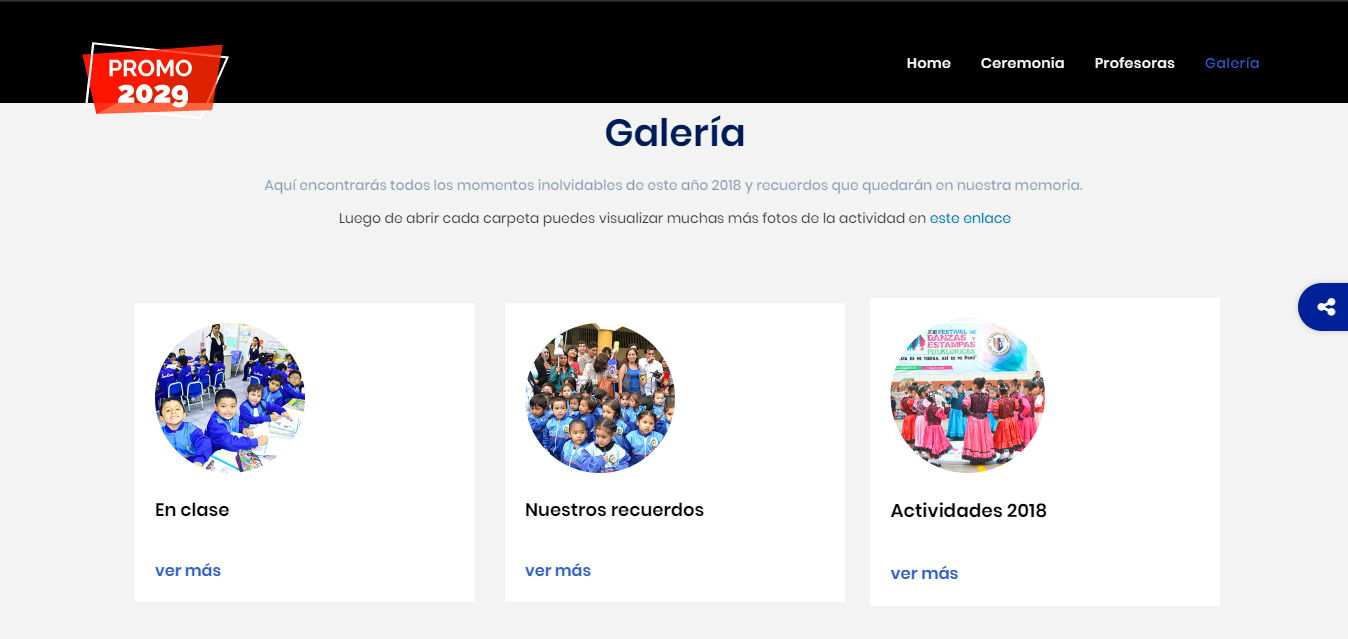Click "ver más" under Actividades 2018

coord(924,573)
